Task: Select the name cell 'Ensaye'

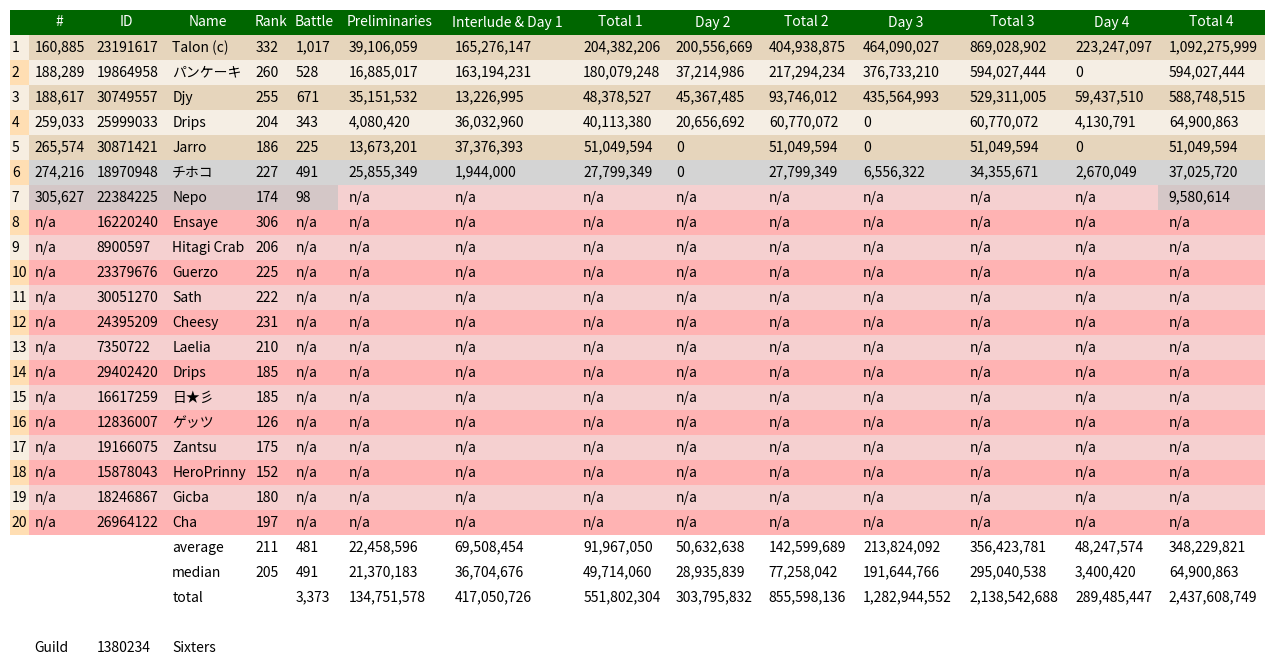Action: coord(194,222)
